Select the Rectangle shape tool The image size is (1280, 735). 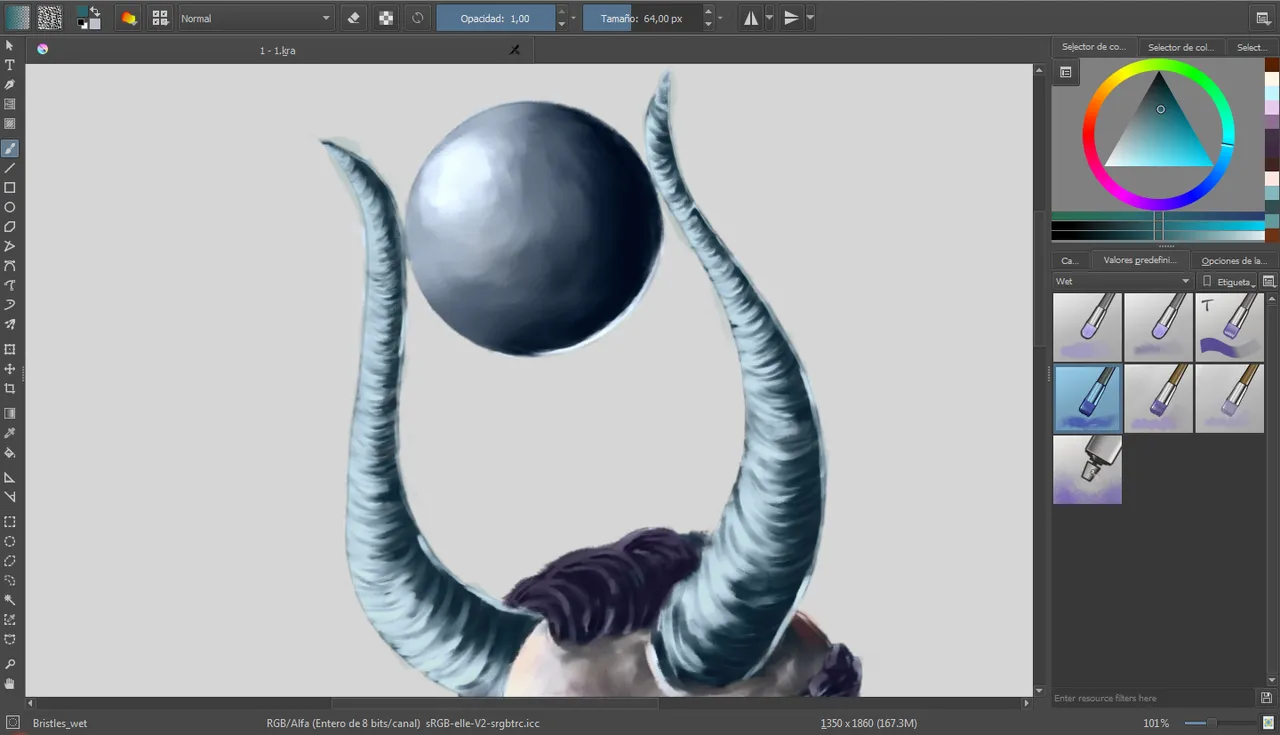coord(10,187)
